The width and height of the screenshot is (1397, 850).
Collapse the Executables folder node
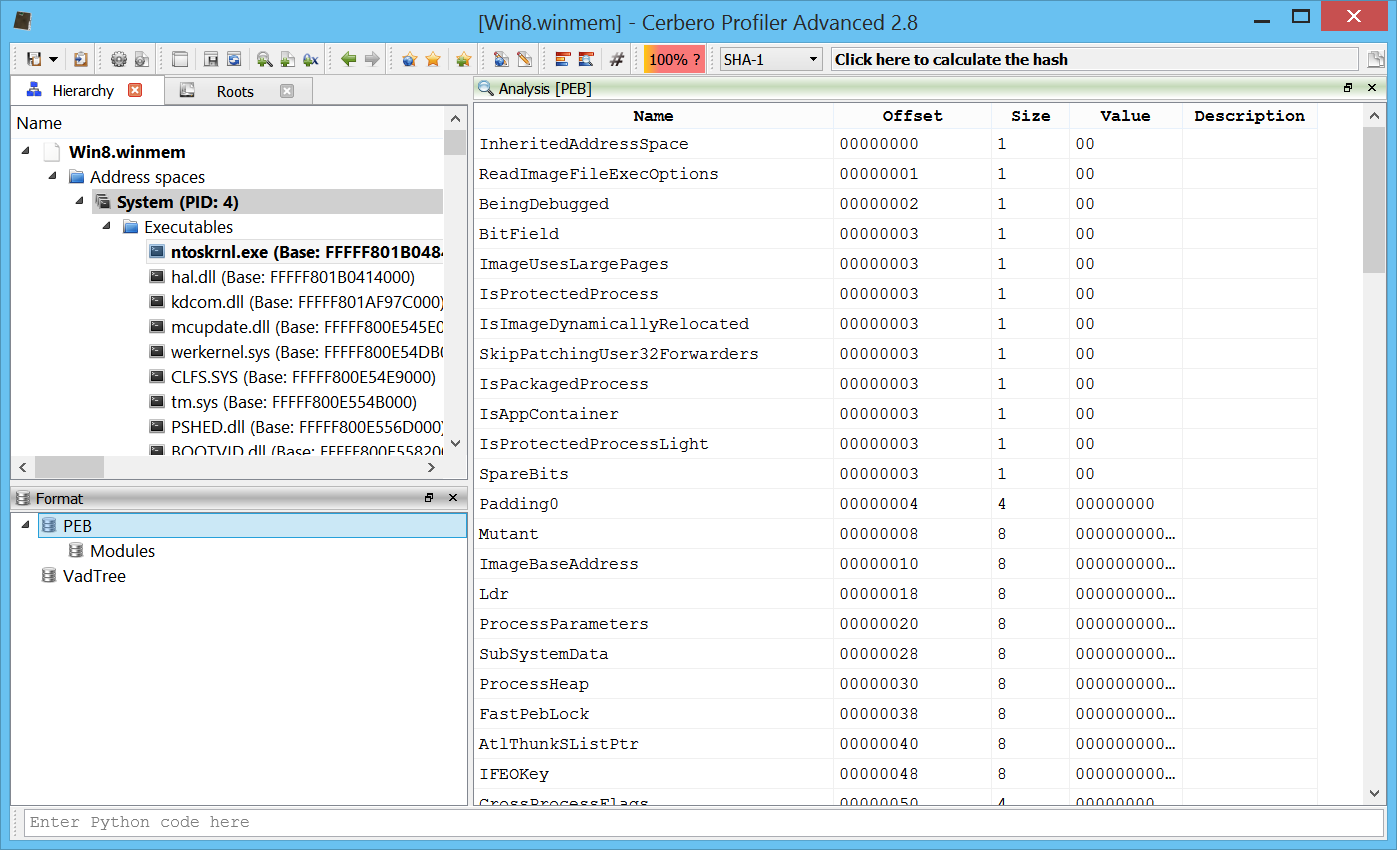[x=106, y=227]
